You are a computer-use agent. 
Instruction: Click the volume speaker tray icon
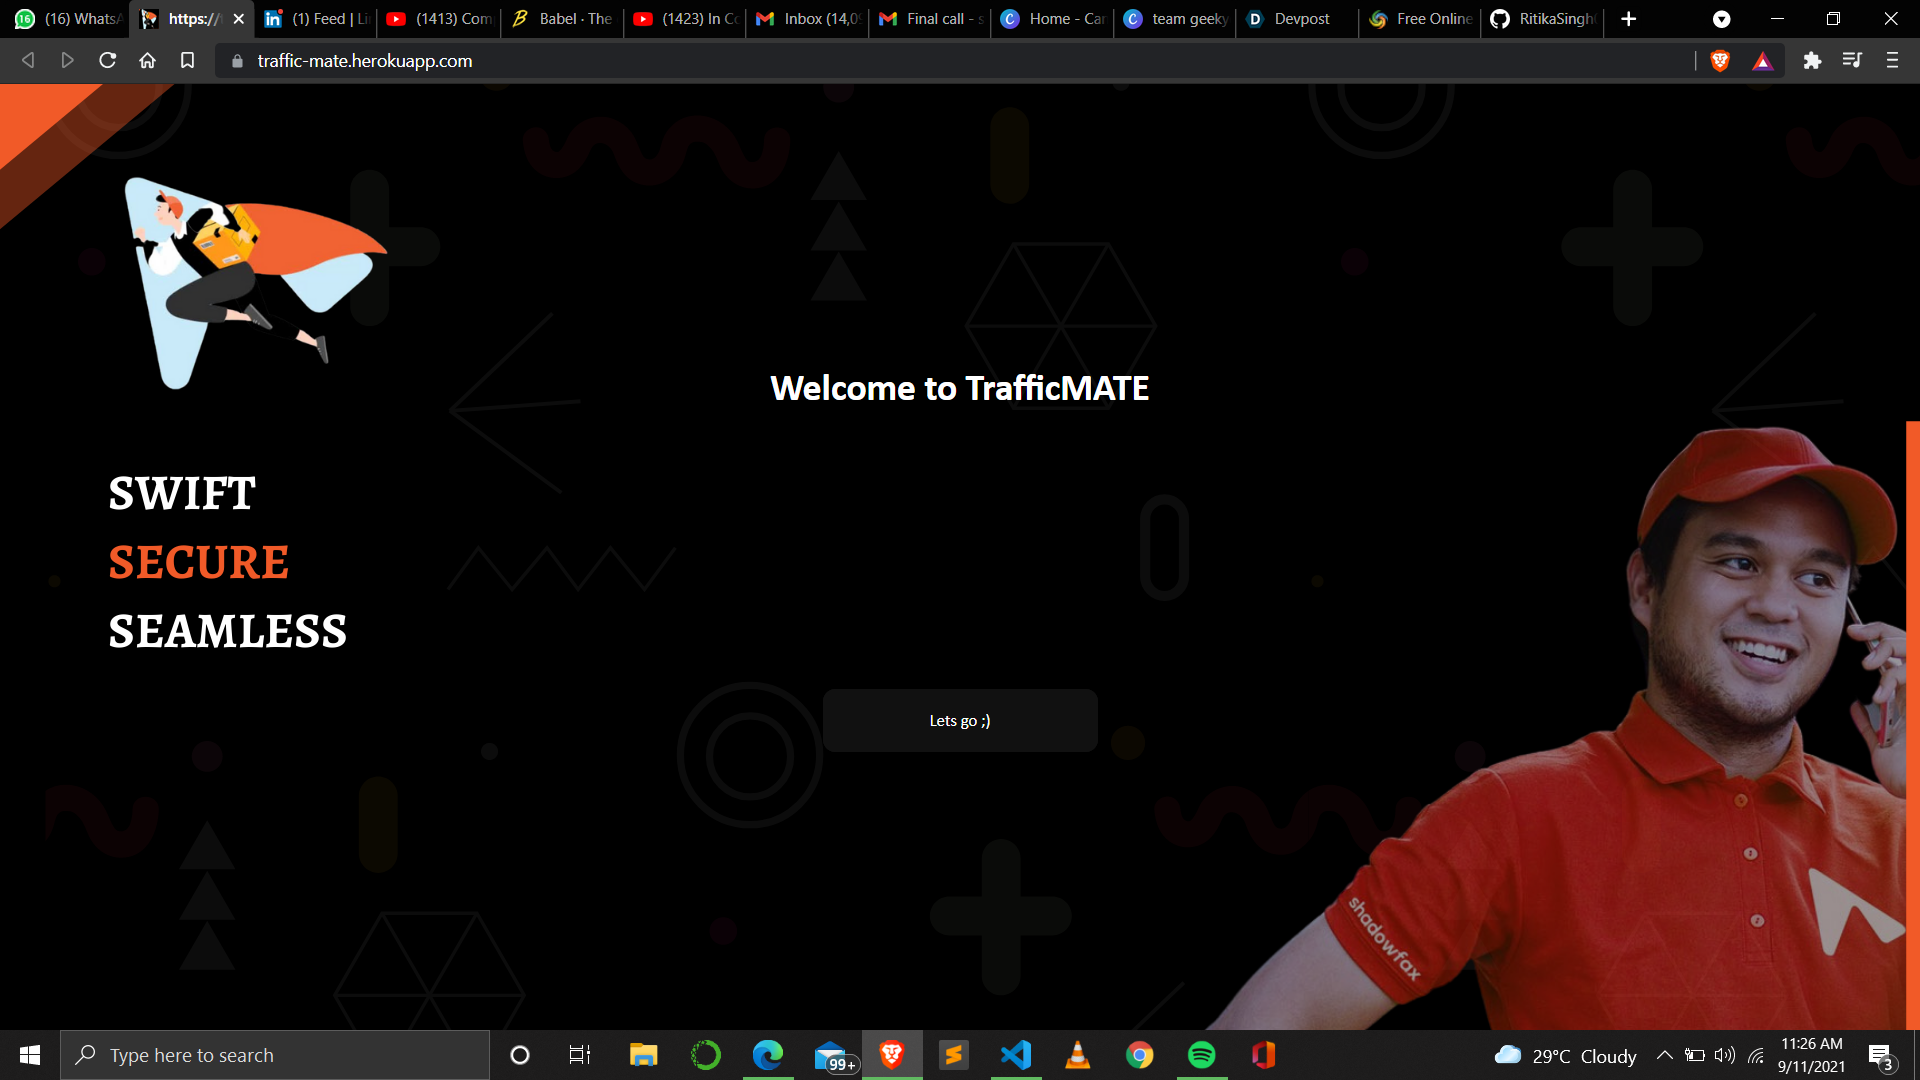(1725, 1055)
